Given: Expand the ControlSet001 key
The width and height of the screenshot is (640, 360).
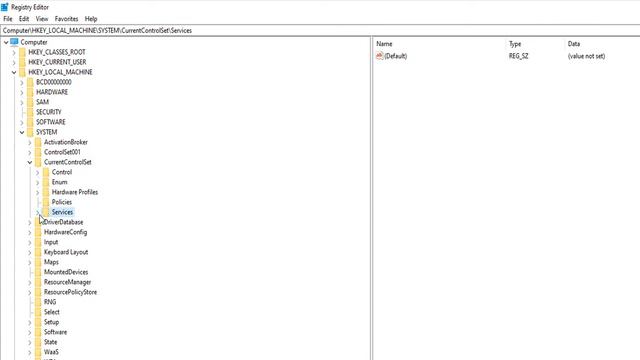Looking at the screenshot, I should click(x=30, y=152).
